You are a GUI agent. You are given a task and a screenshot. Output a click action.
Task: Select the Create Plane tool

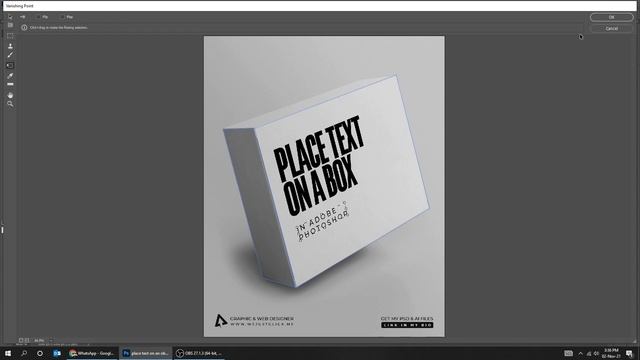pyautogui.click(x=10, y=25)
